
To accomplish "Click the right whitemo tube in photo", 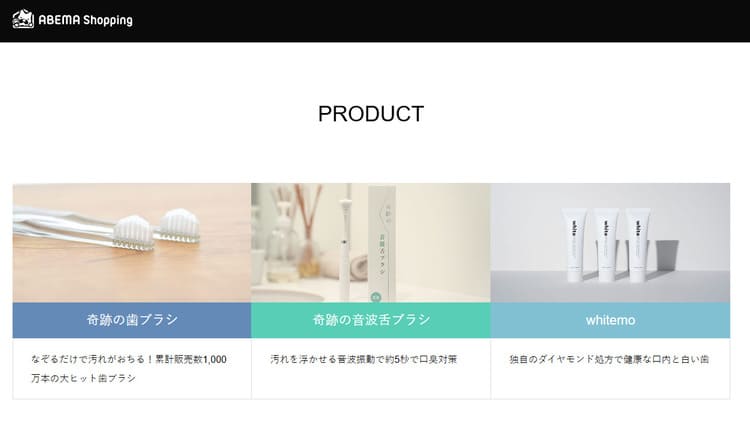I will (639, 245).
